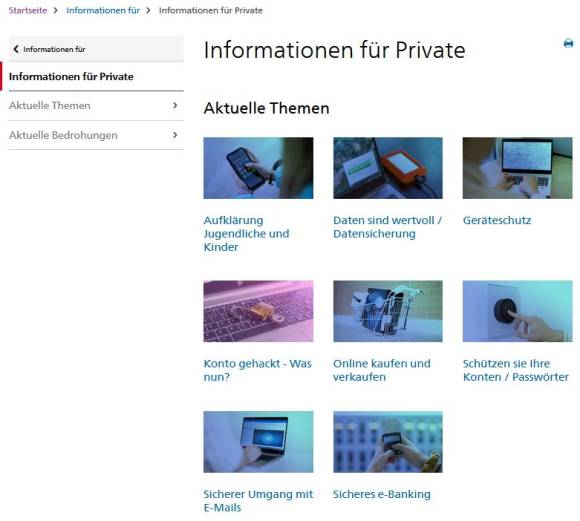Select Informationen für Private in the sidebar
This screenshot has width=580, height=521.
(71, 77)
